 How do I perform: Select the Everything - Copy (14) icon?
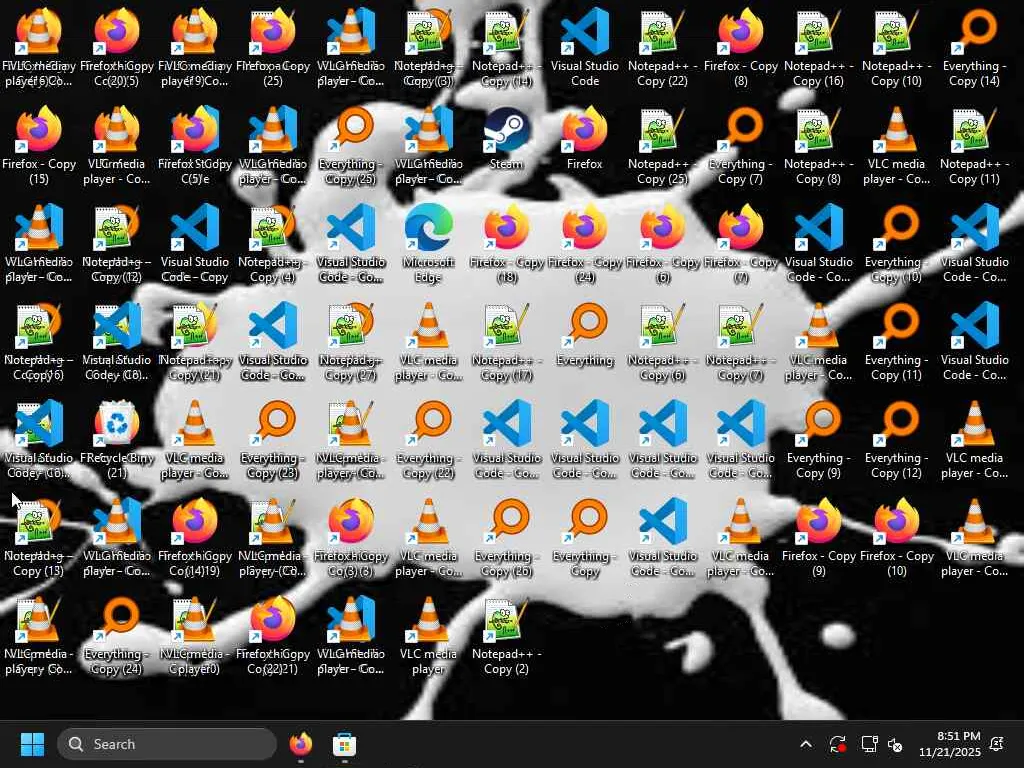pyautogui.click(x=974, y=48)
